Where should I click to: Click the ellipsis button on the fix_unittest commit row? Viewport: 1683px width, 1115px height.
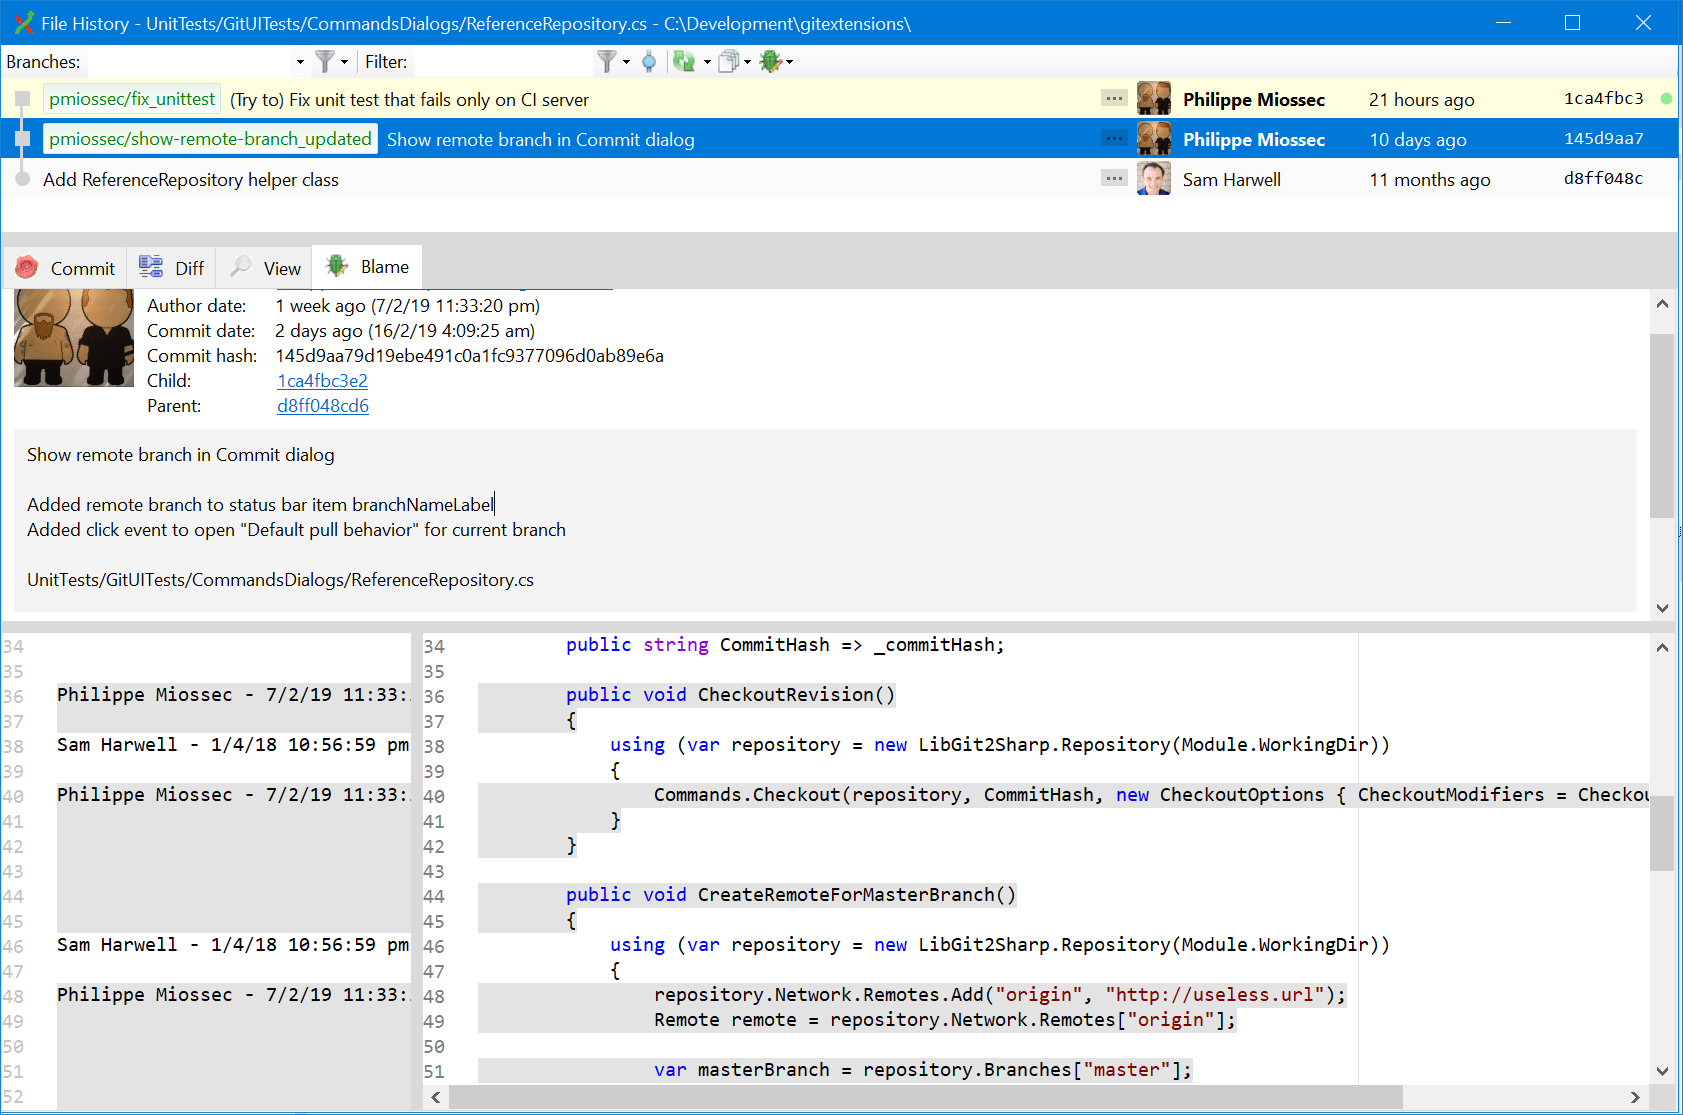point(1113,98)
